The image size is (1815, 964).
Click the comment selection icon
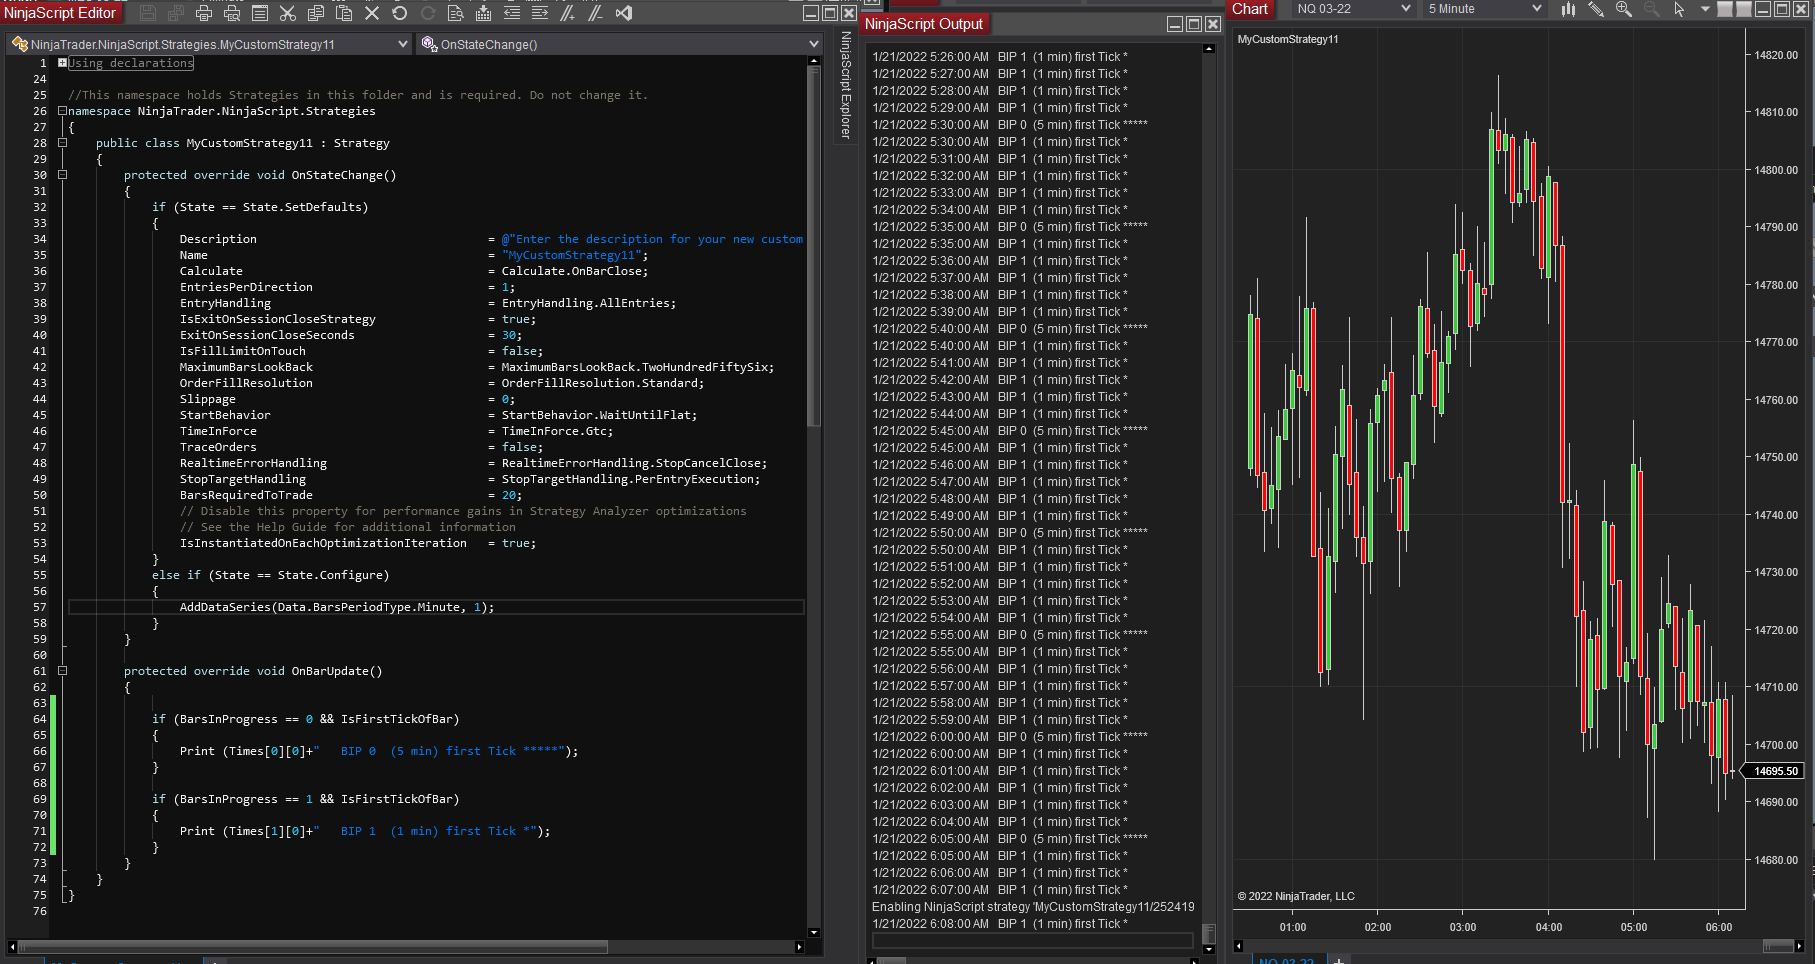coord(568,13)
